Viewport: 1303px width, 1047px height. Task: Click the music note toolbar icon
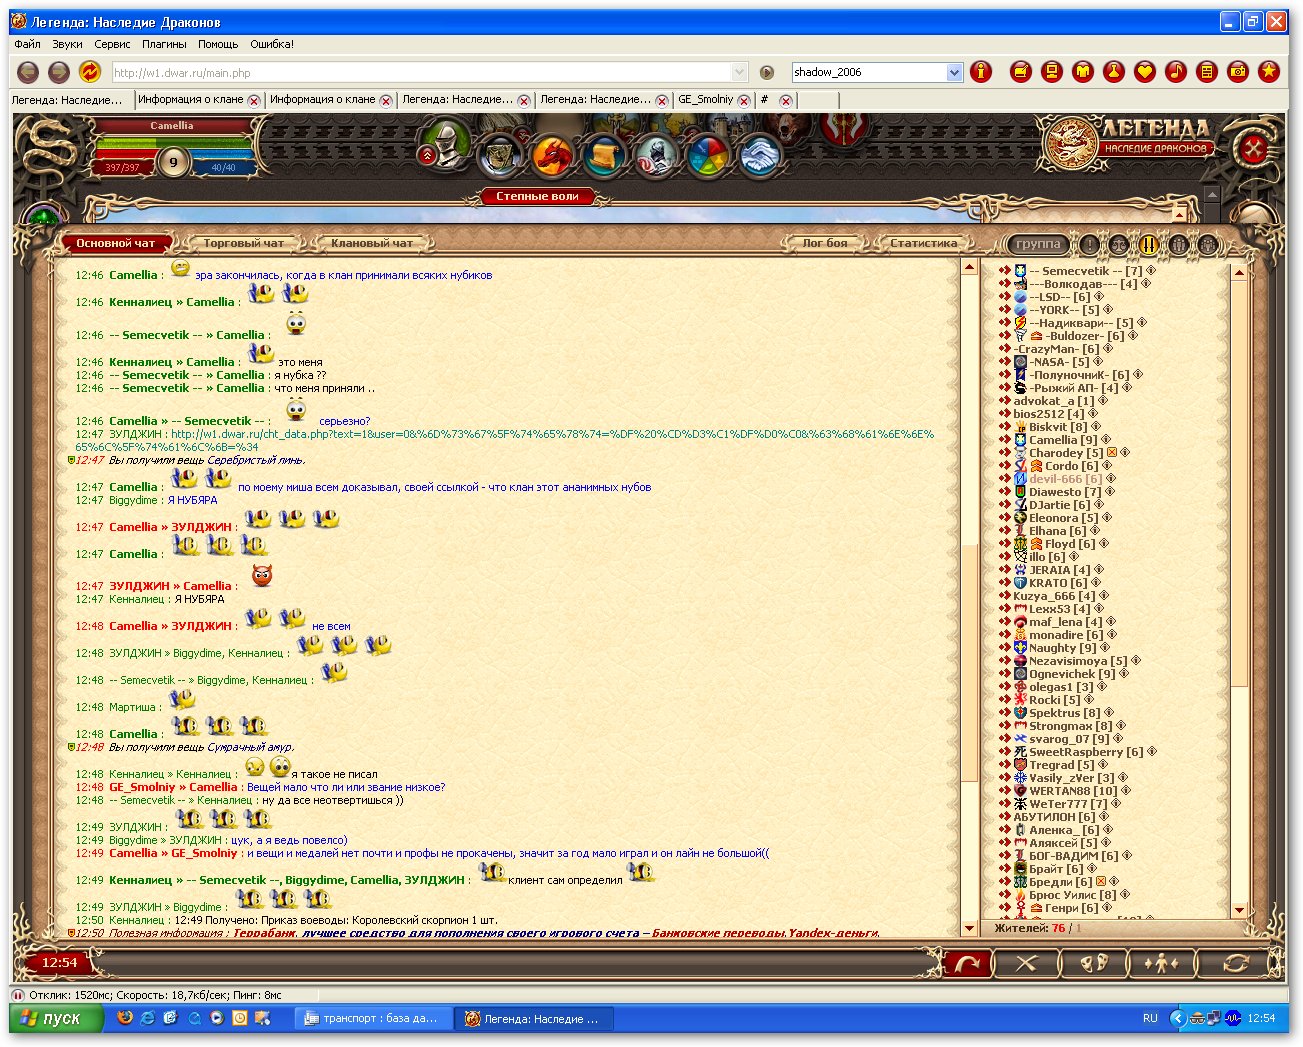1176,72
